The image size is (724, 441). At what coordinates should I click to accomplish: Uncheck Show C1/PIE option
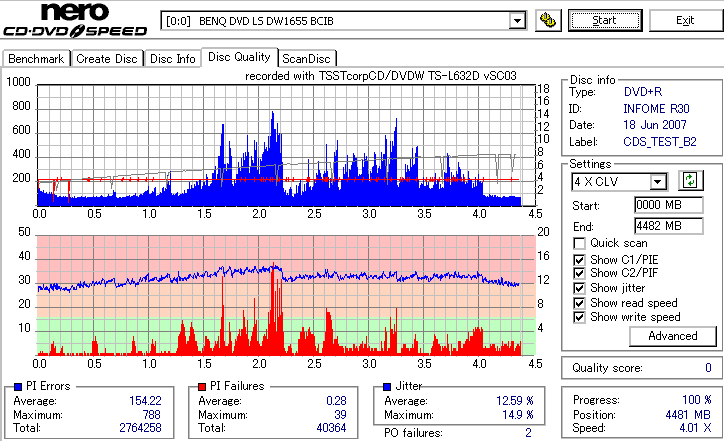(579, 260)
